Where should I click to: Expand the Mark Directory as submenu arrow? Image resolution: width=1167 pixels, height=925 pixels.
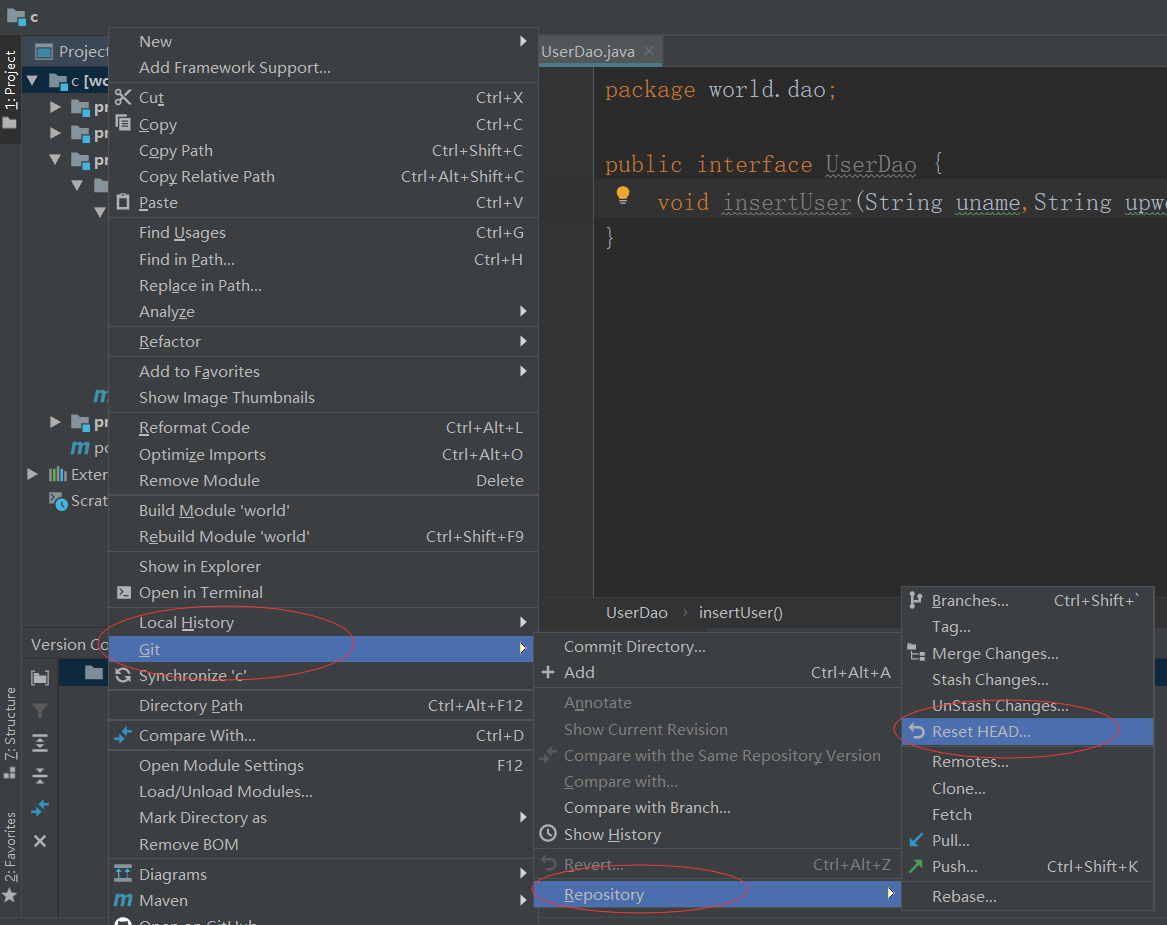pos(523,817)
